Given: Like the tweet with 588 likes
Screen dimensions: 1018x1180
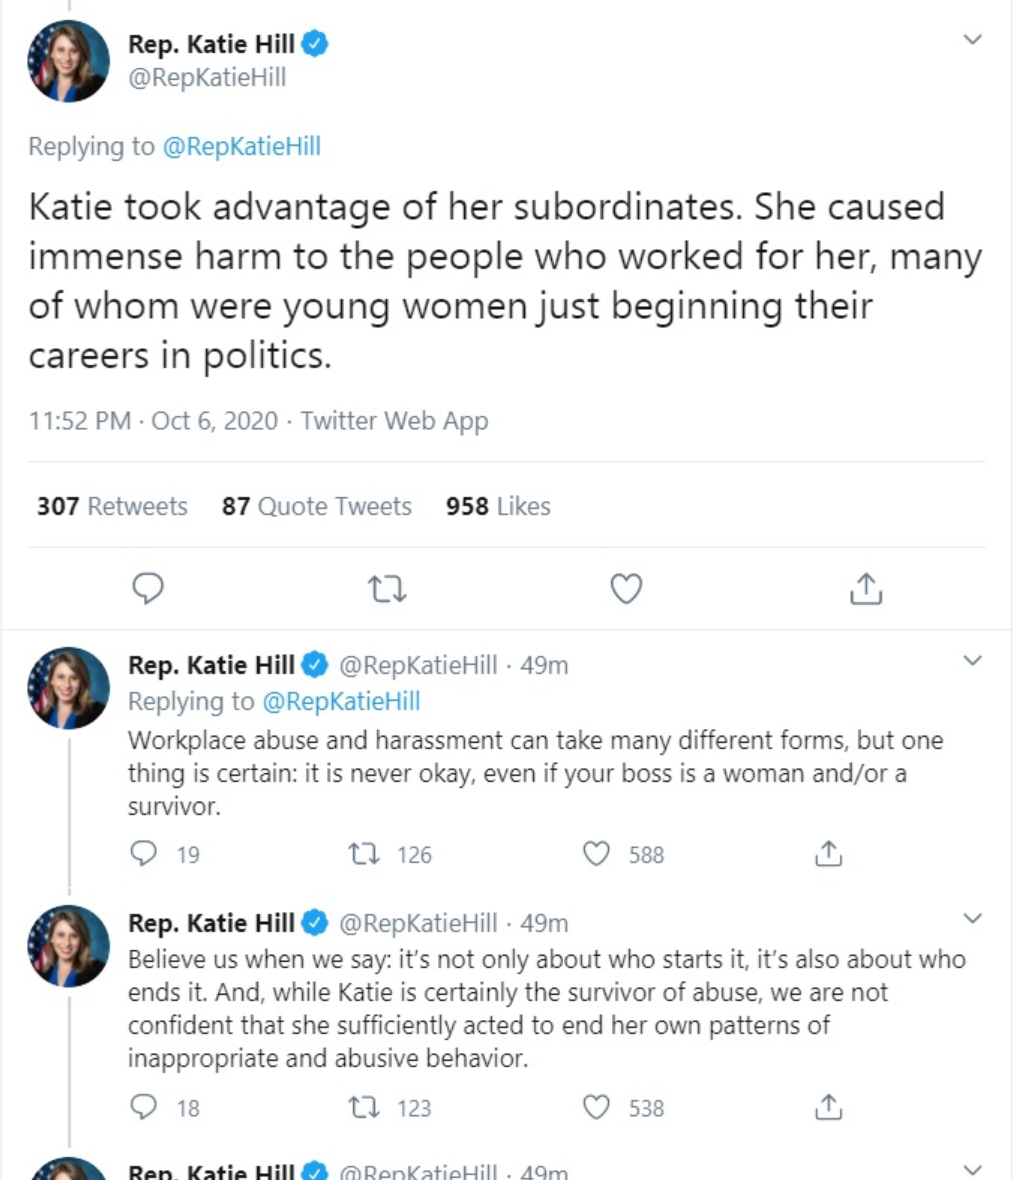Looking at the screenshot, I should pyautogui.click(x=597, y=854).
